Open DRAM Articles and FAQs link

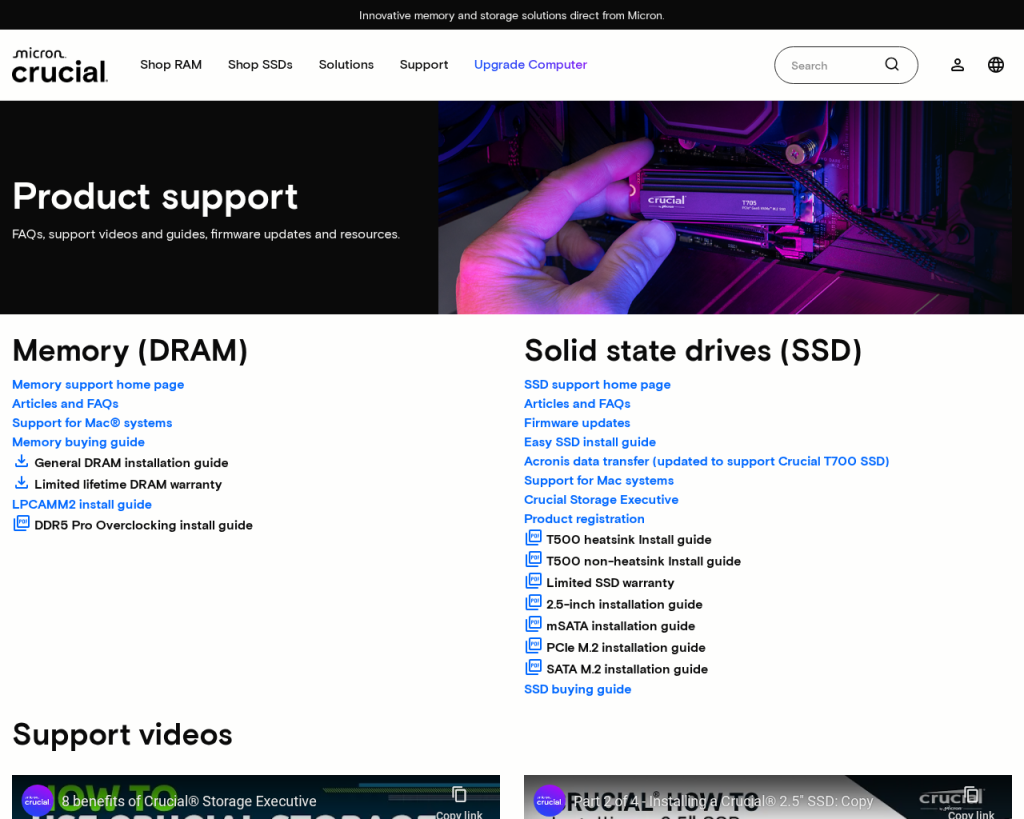click(65, 404)
